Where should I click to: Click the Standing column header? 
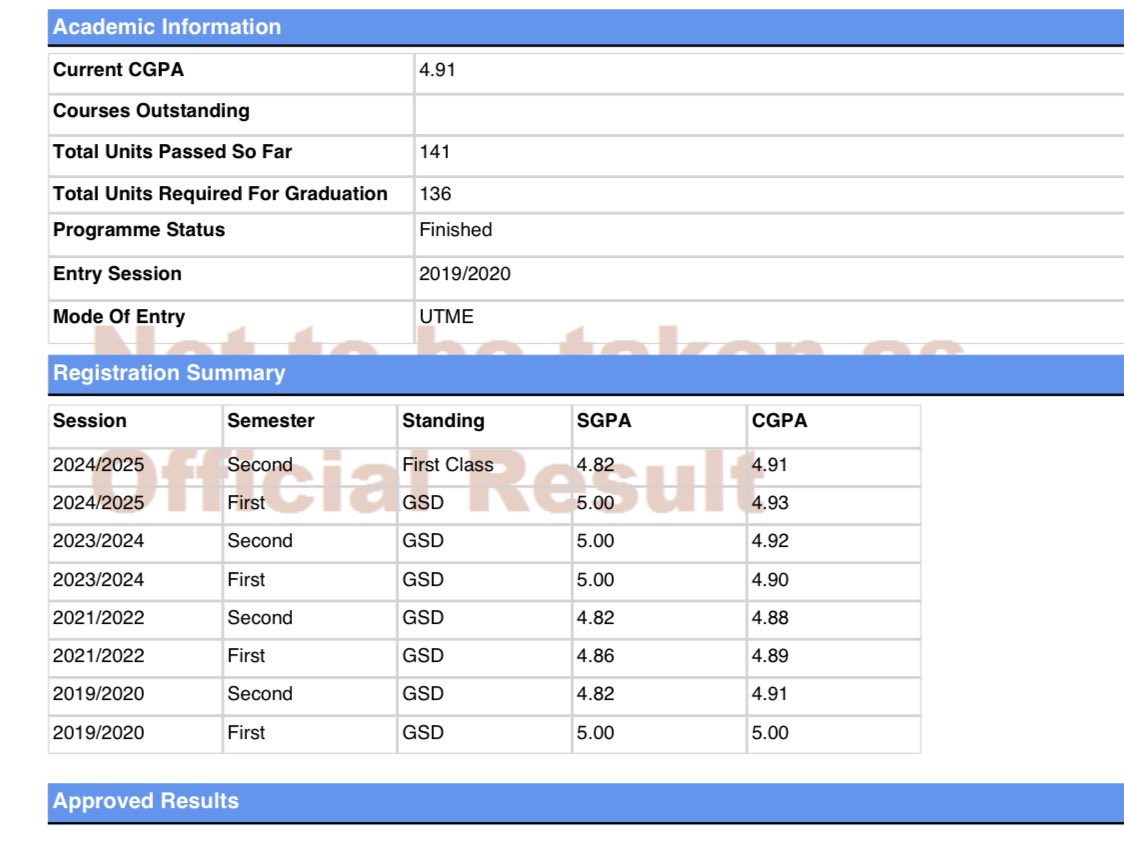pos(443,421)
